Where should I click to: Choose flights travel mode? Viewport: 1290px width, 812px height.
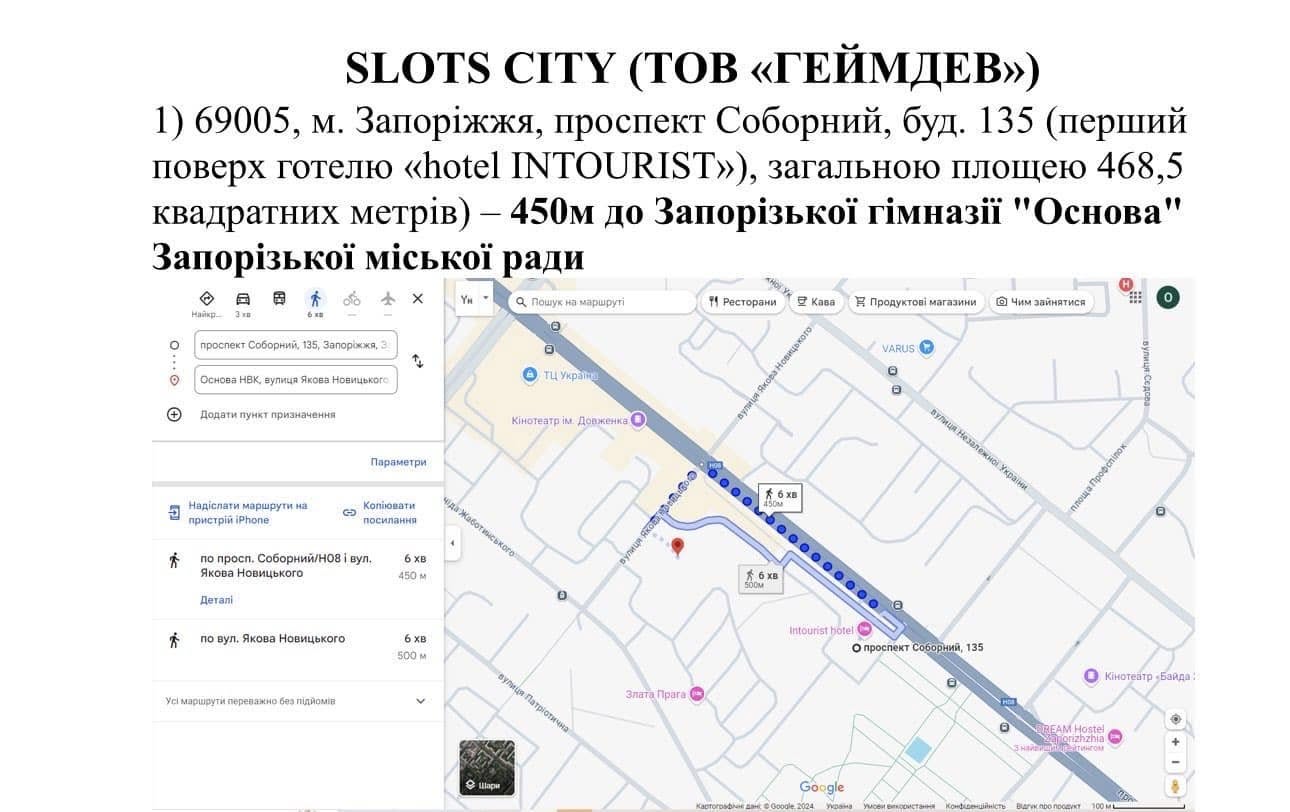coord(388,298)
